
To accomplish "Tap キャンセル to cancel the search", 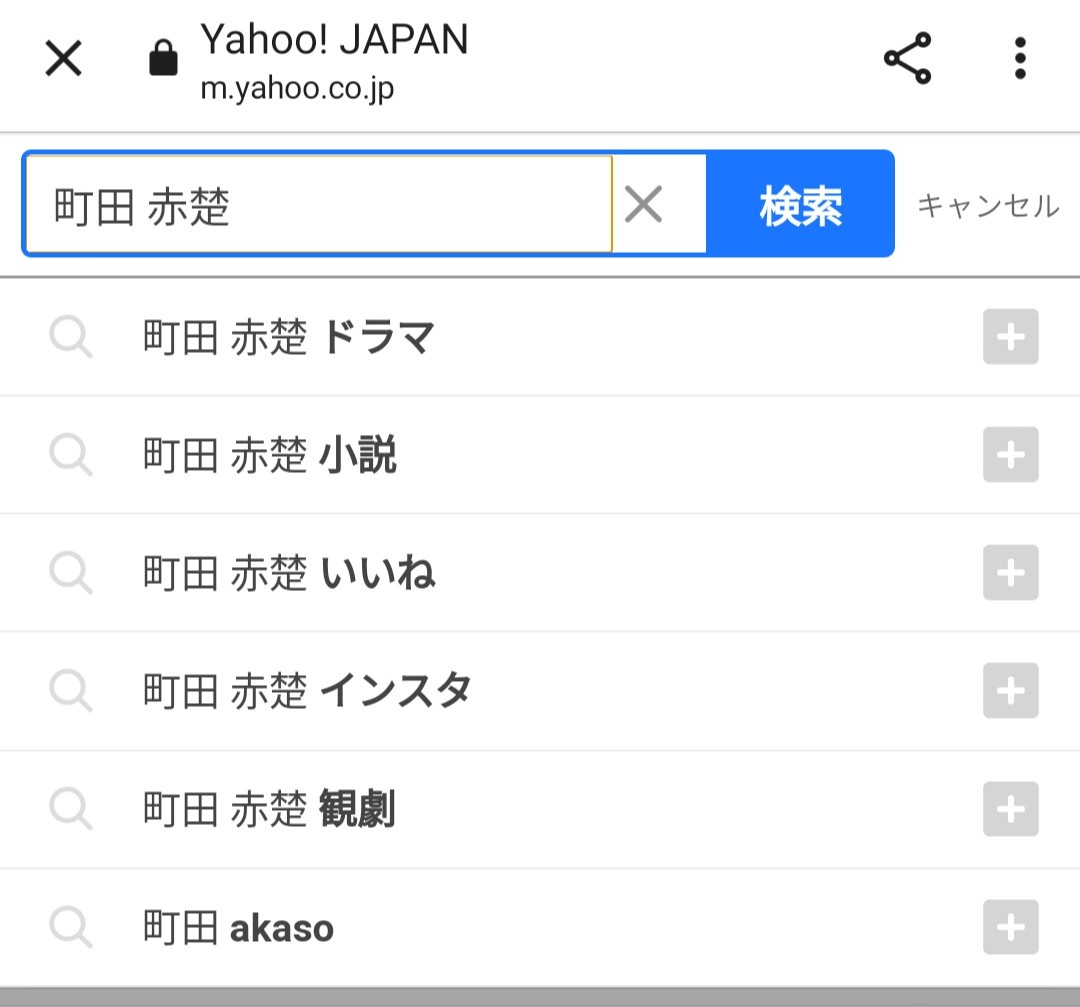I will coord(988,205).
